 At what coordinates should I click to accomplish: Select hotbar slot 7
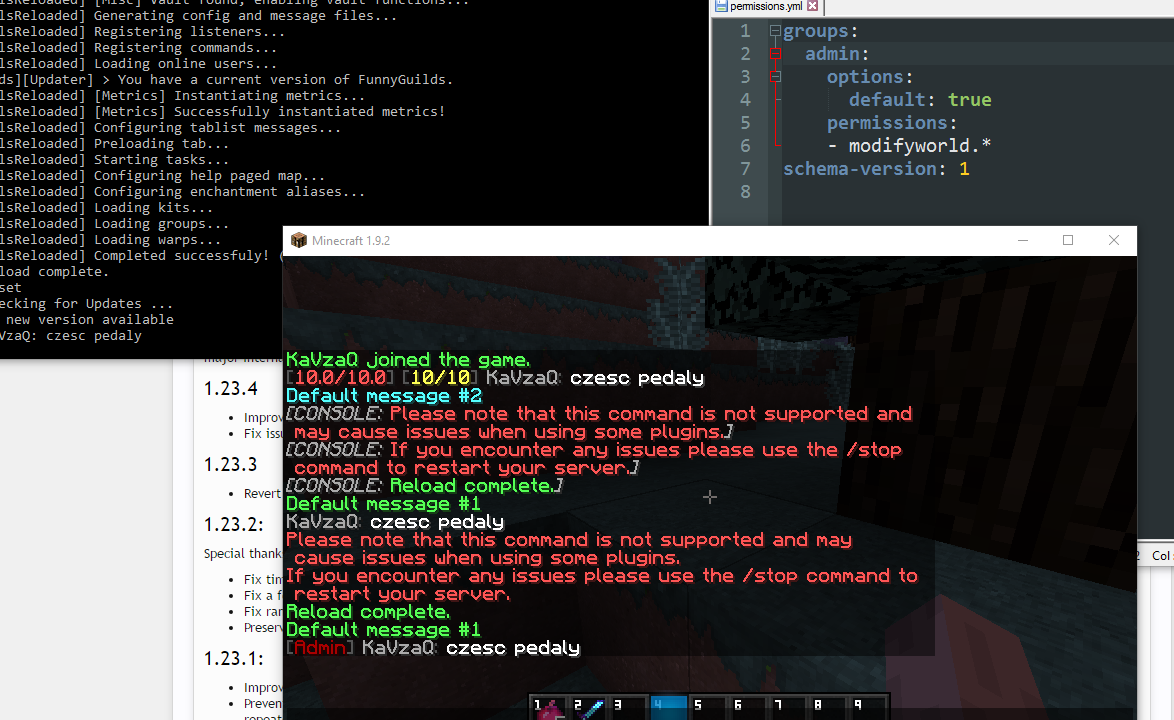pyautogui.click(x=790, y=707)
